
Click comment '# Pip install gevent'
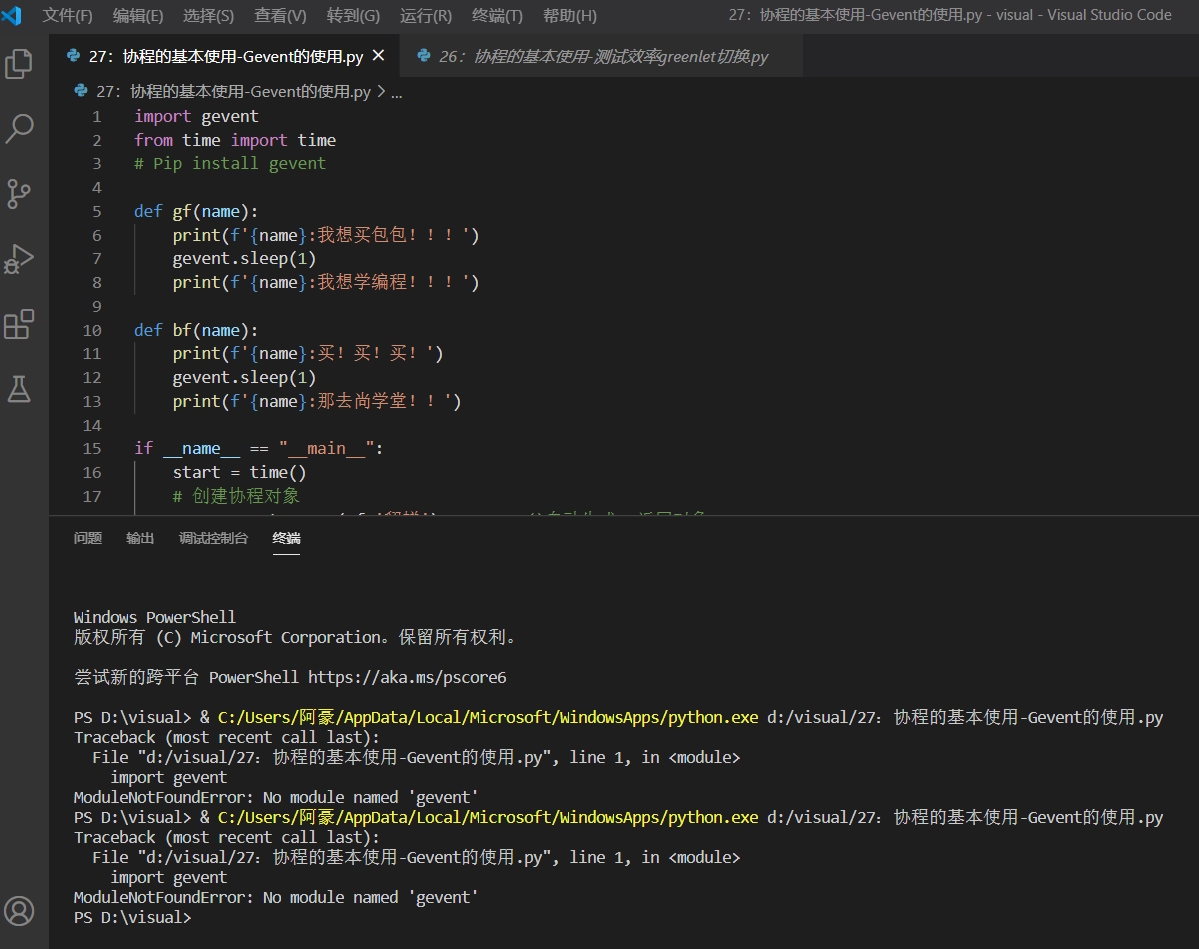tap(230, 164)
